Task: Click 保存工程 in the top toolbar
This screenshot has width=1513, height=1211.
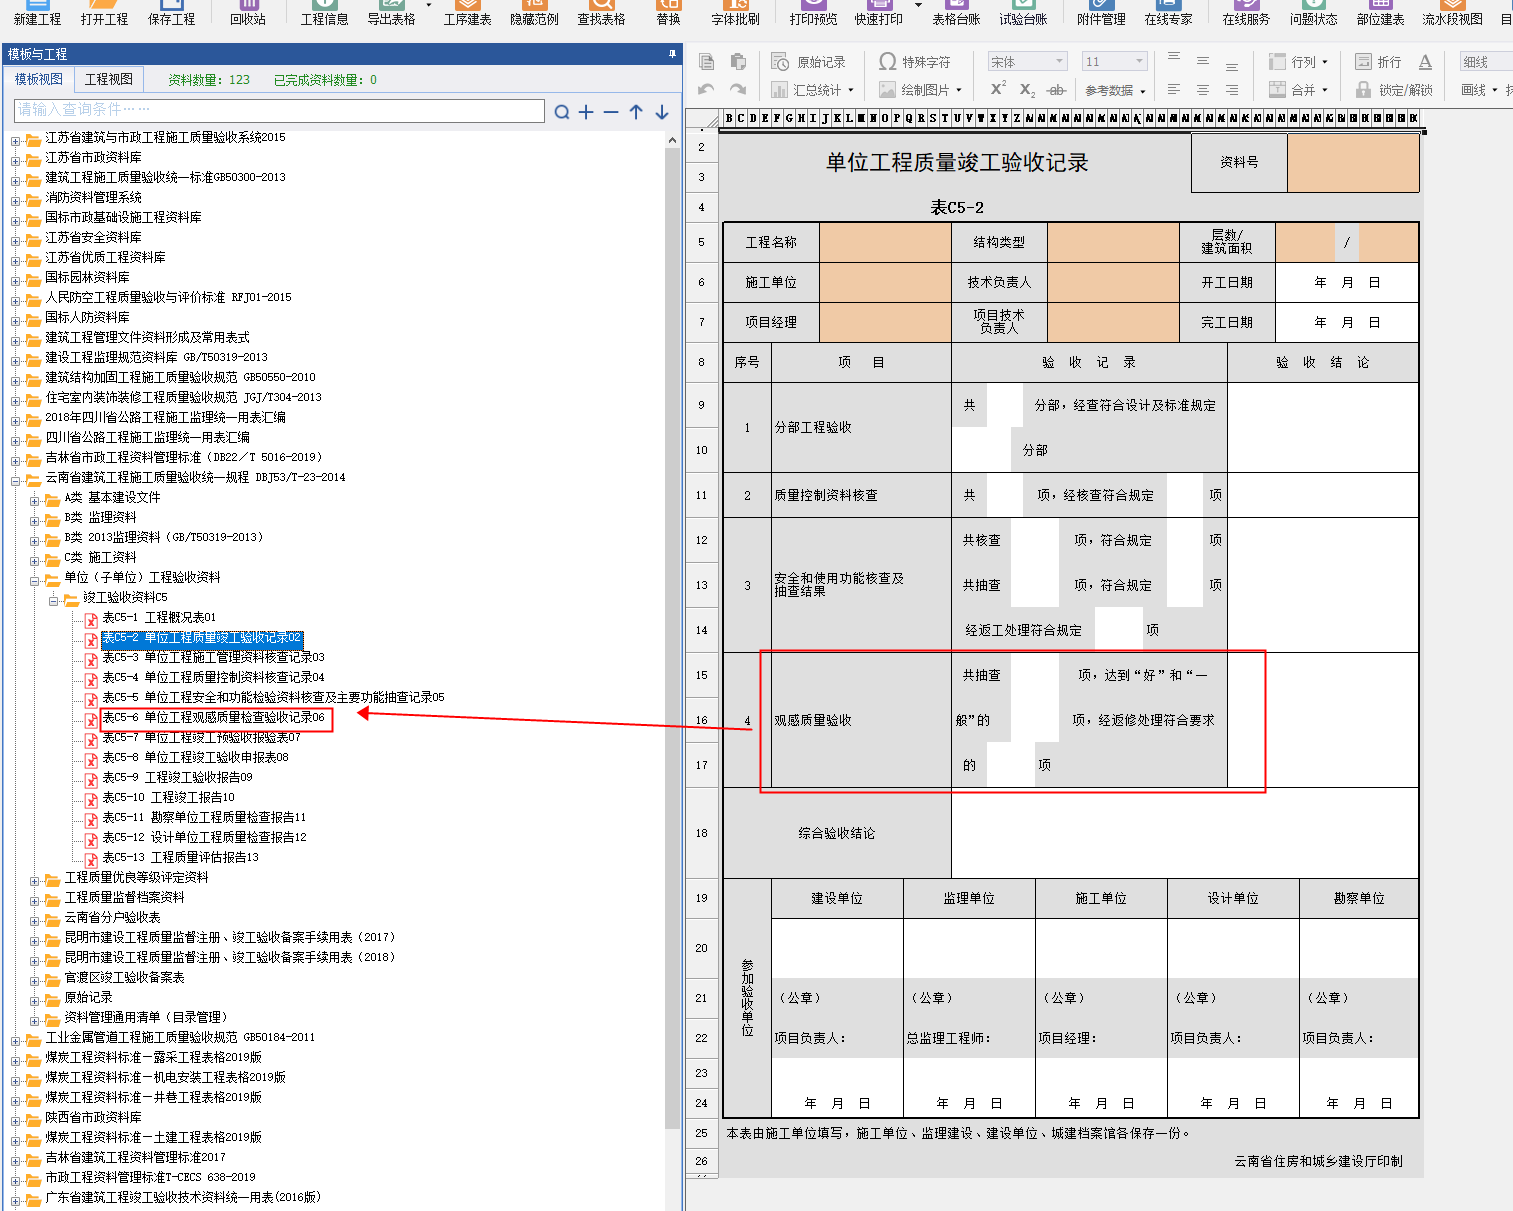Action: tap(172, 13)
